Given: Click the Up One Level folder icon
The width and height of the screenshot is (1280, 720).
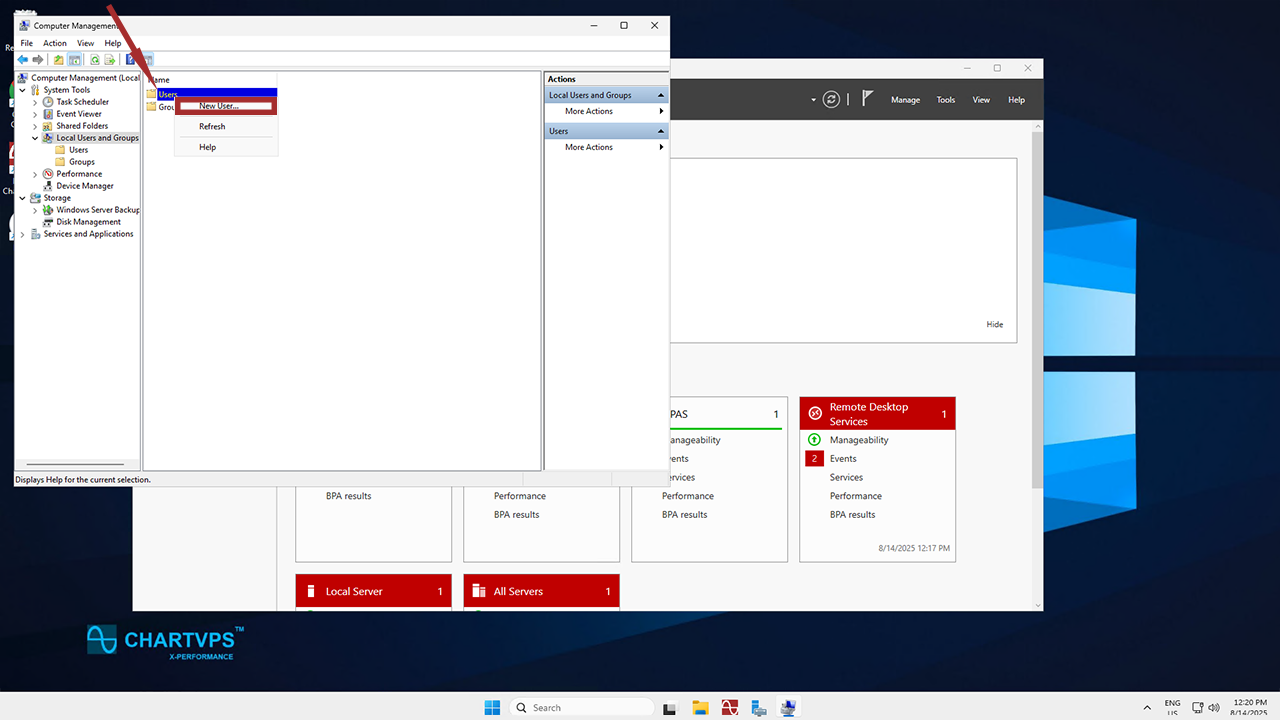Looking at the screenshot, I should pos(59,60).
